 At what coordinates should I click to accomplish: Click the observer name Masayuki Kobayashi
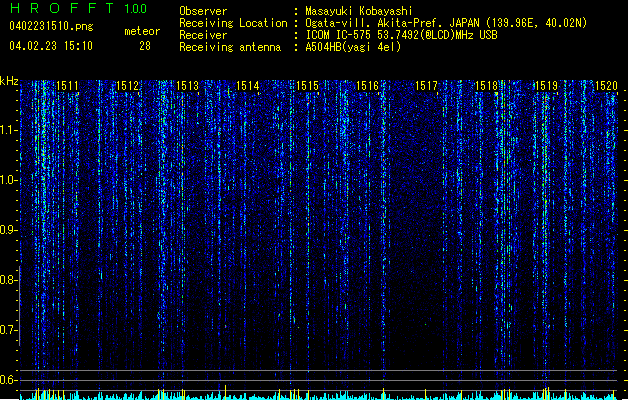click(x=359, y=11)
